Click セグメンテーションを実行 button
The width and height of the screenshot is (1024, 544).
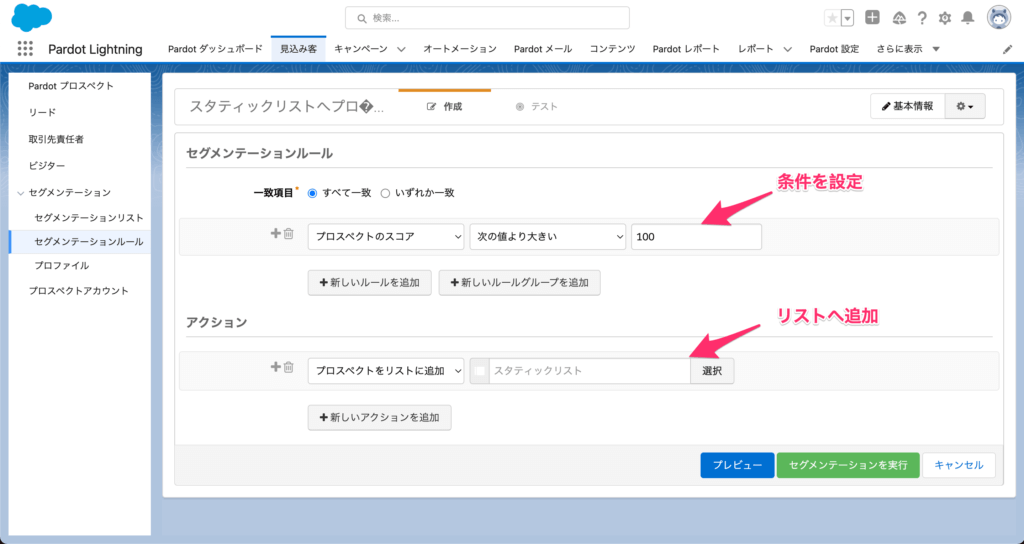(848, 466)
